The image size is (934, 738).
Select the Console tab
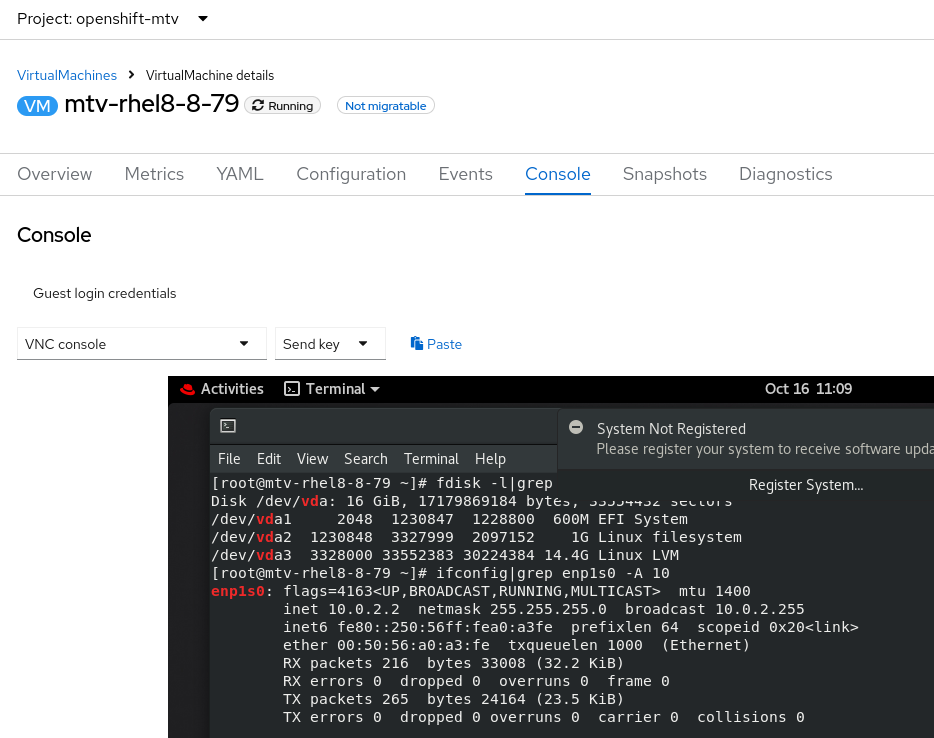coord(558,174)
